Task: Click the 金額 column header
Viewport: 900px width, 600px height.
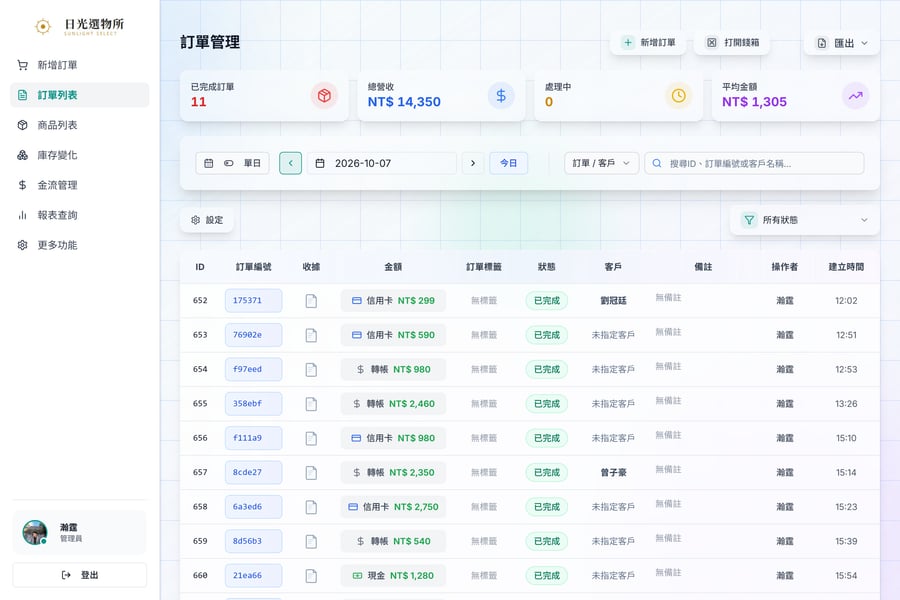Action: click(393, 267)
